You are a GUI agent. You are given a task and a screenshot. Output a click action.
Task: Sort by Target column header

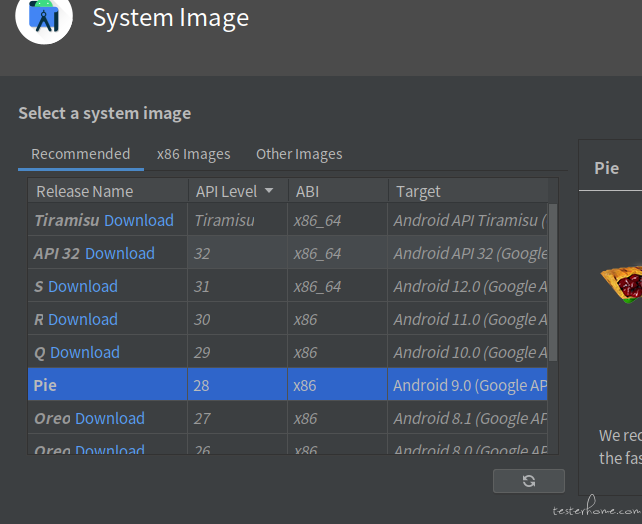click(x=468, y=191)
